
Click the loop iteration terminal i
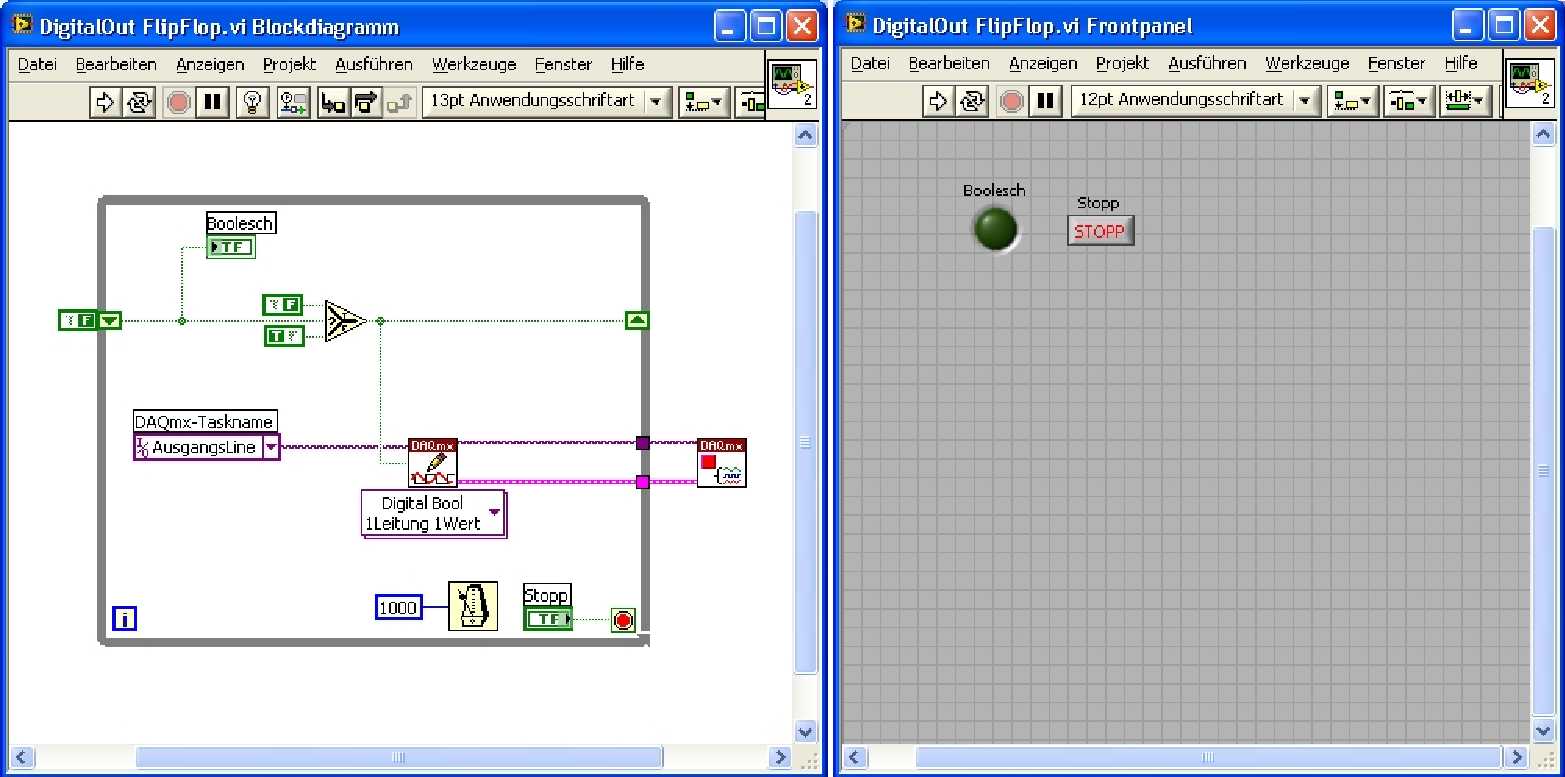point(124,619)
